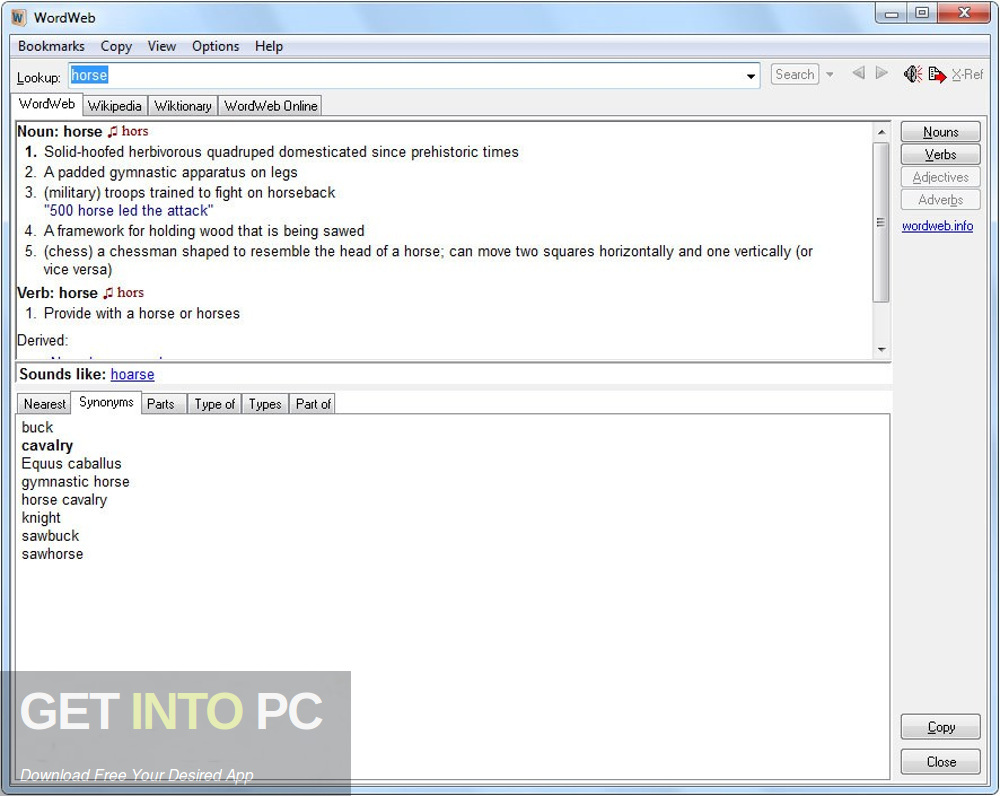Expand the Search button dropdown arrow
The width and height of the screenshot is (1000, 796).
coord(830,75)
